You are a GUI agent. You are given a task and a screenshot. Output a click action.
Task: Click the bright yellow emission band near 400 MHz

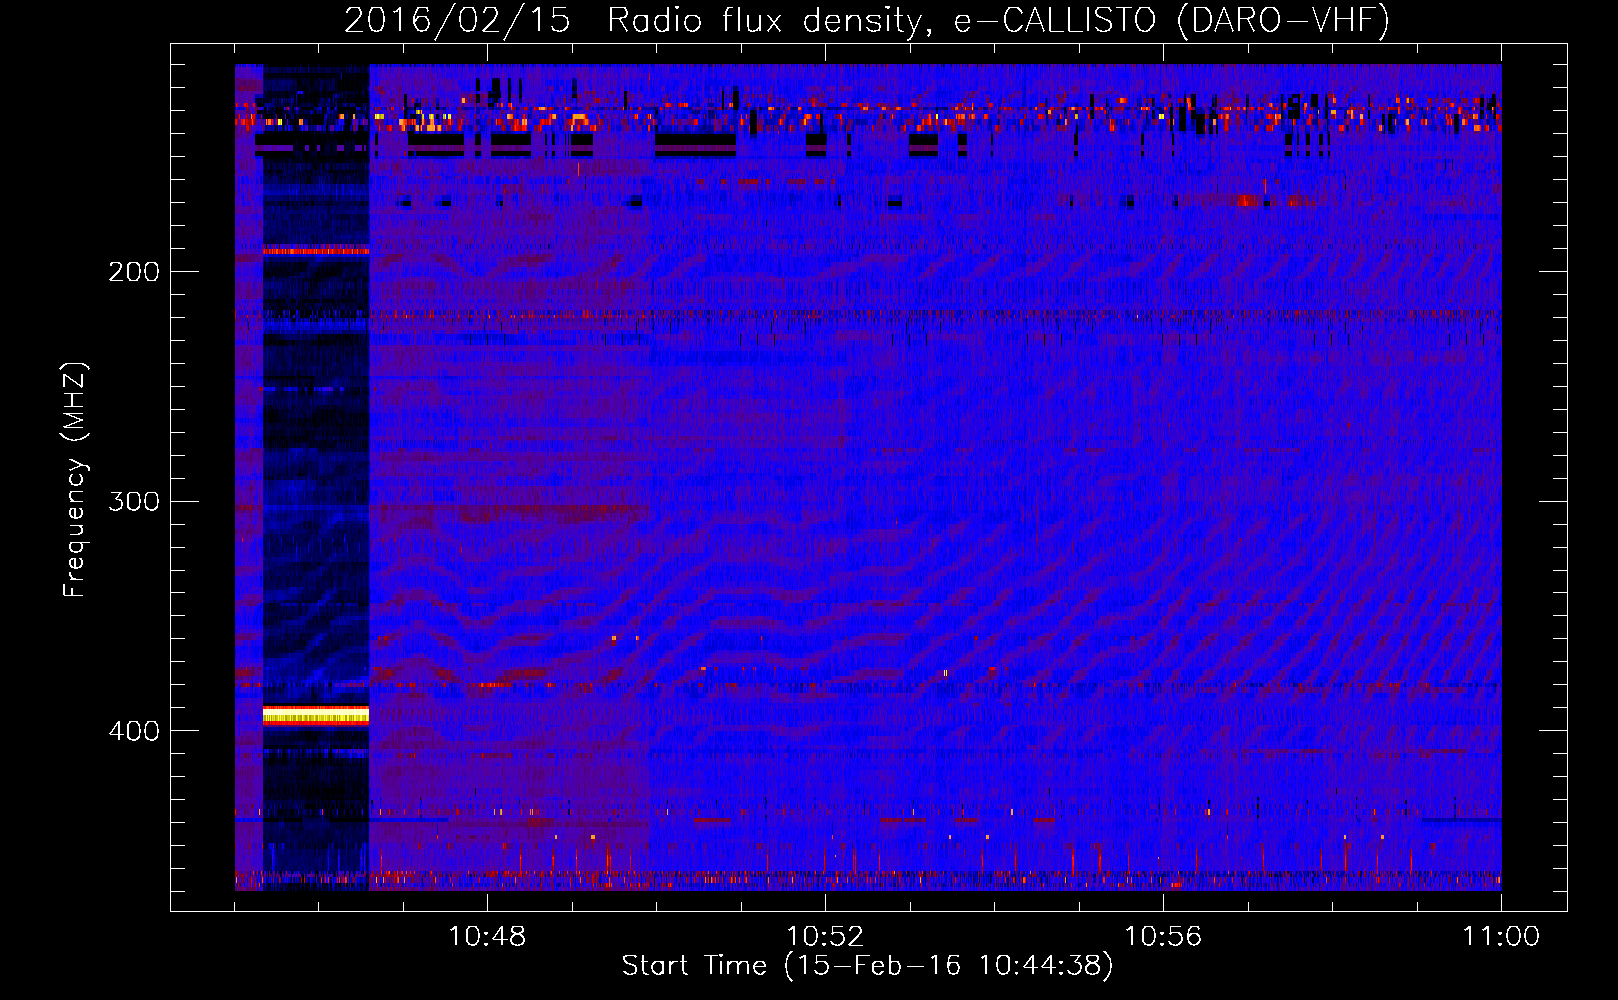click(316, 714)
